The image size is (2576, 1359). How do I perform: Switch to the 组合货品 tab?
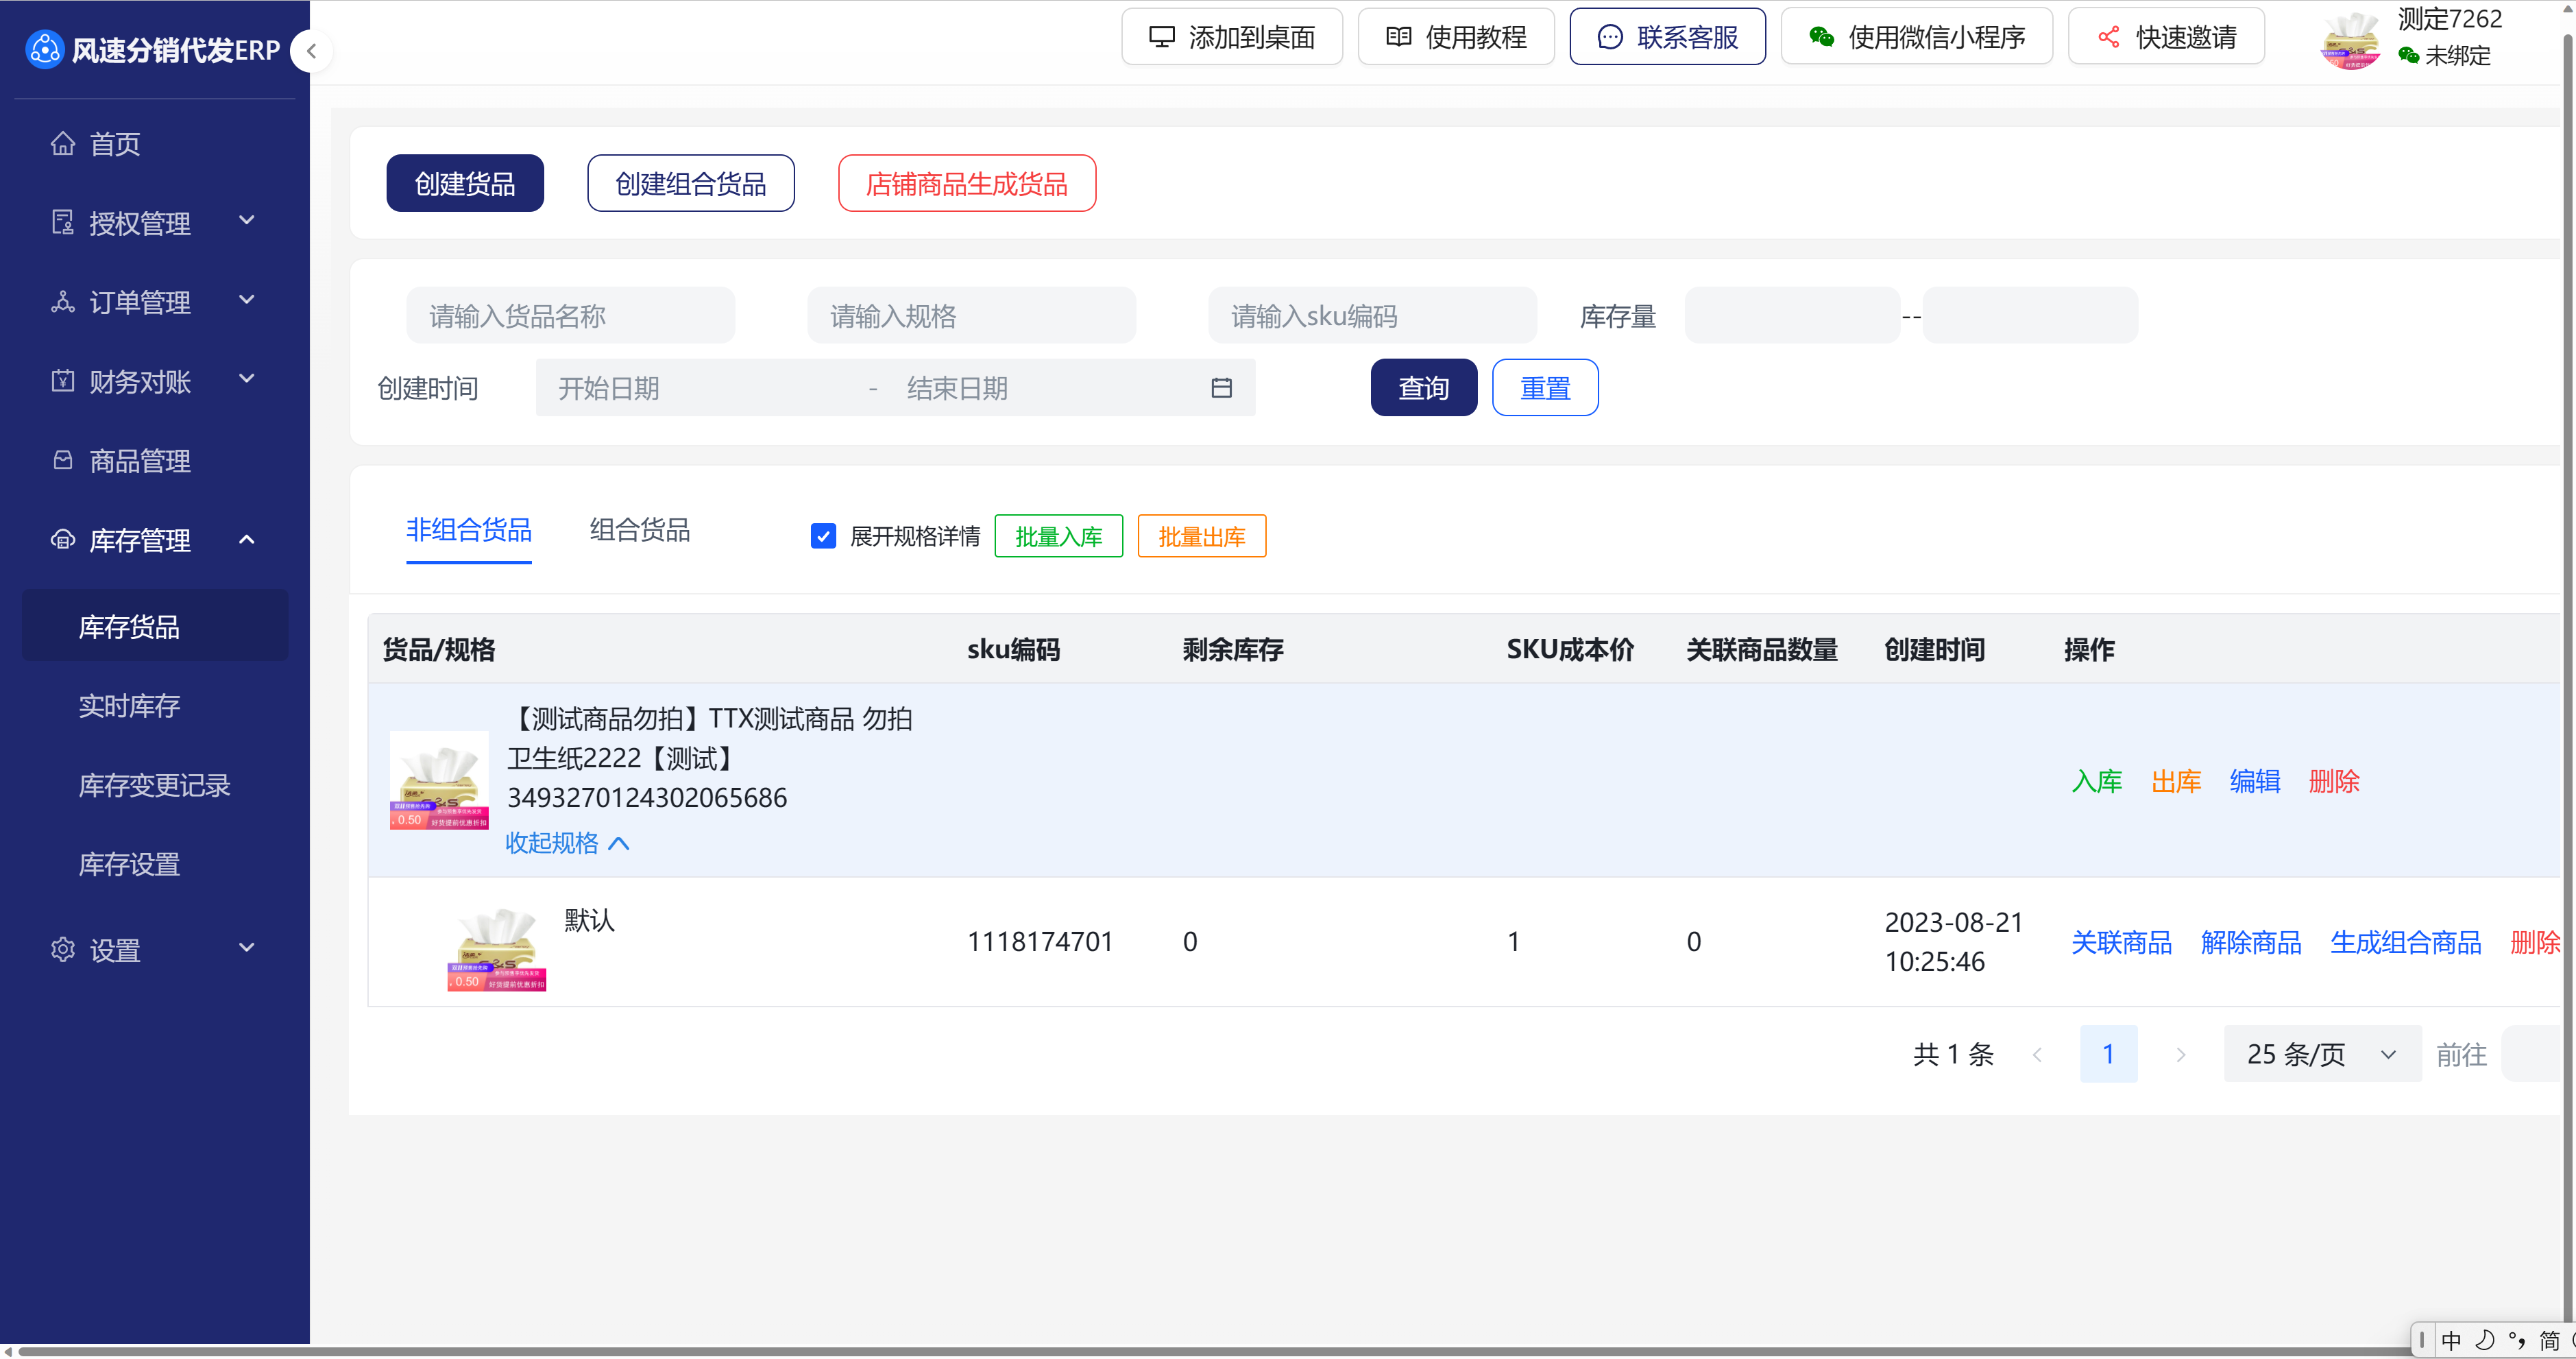[640, 530]
